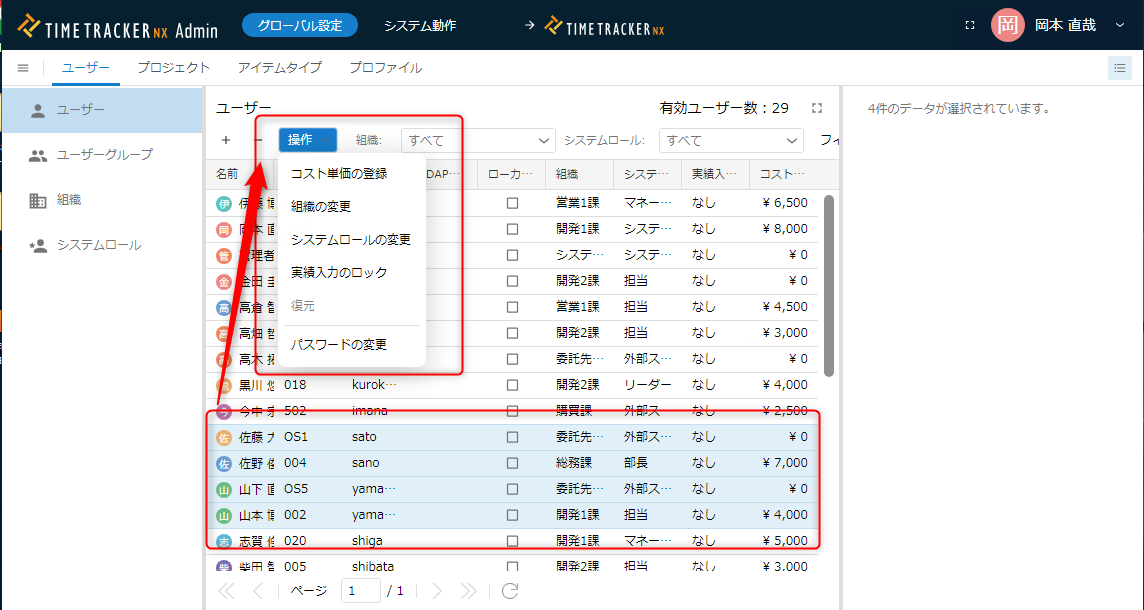Viewport: 1144px width, 610px height.
Task: Click the fullscreen icon in top header
Action: click(969, 25)
